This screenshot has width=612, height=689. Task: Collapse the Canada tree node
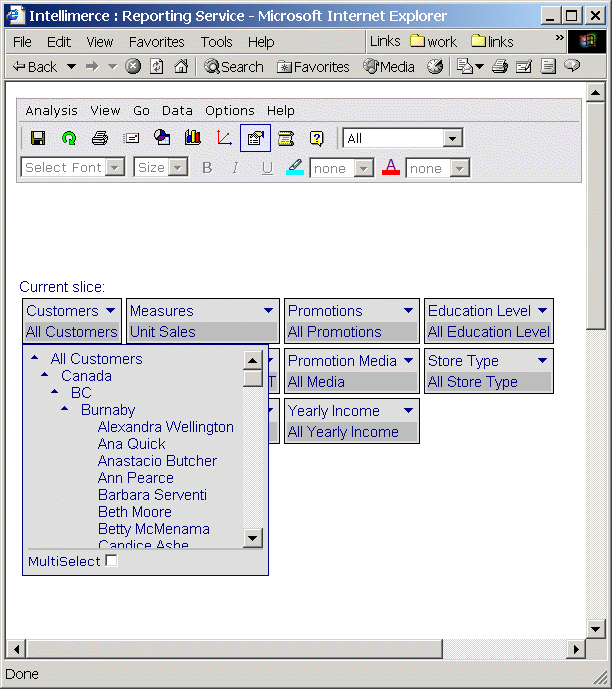tap(44, 374)
